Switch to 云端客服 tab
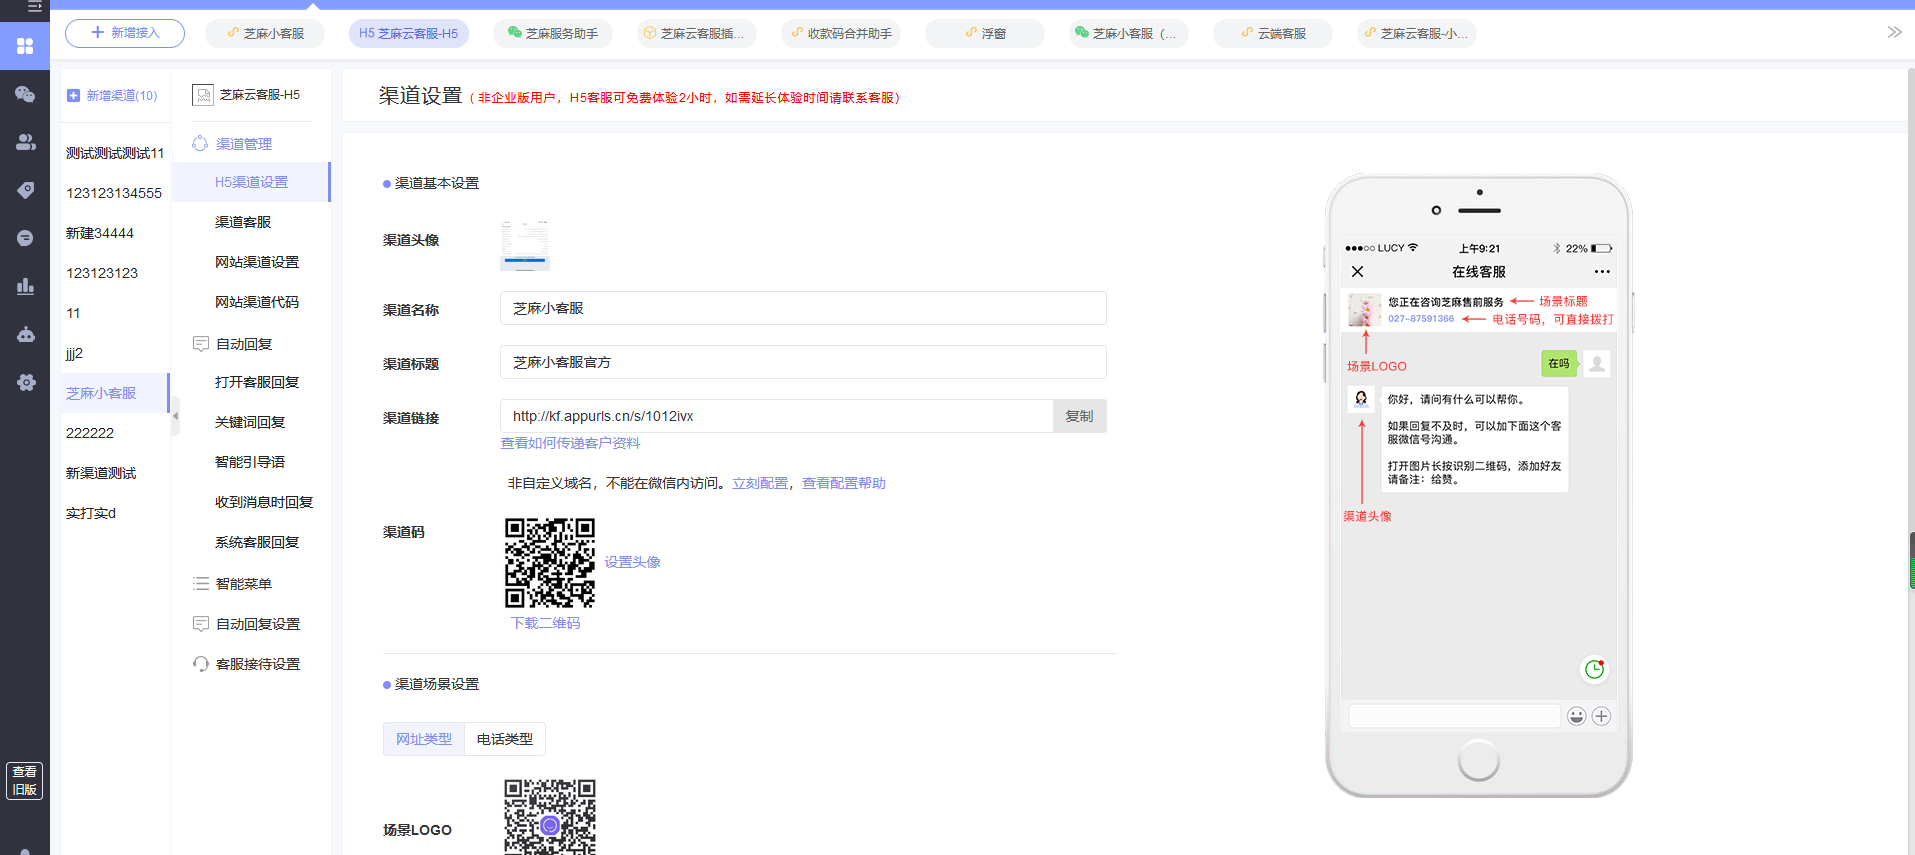Viewport: 1915px width, 855px height. click(x=1273, y=33)
